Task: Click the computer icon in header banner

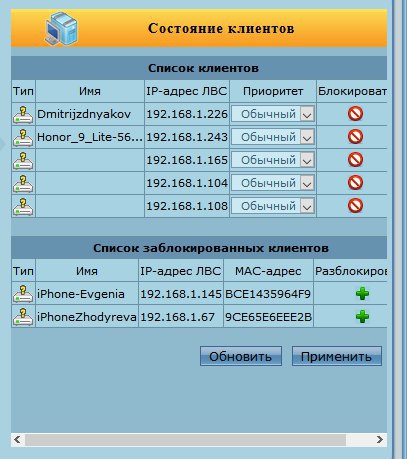Action: [61, 29]
